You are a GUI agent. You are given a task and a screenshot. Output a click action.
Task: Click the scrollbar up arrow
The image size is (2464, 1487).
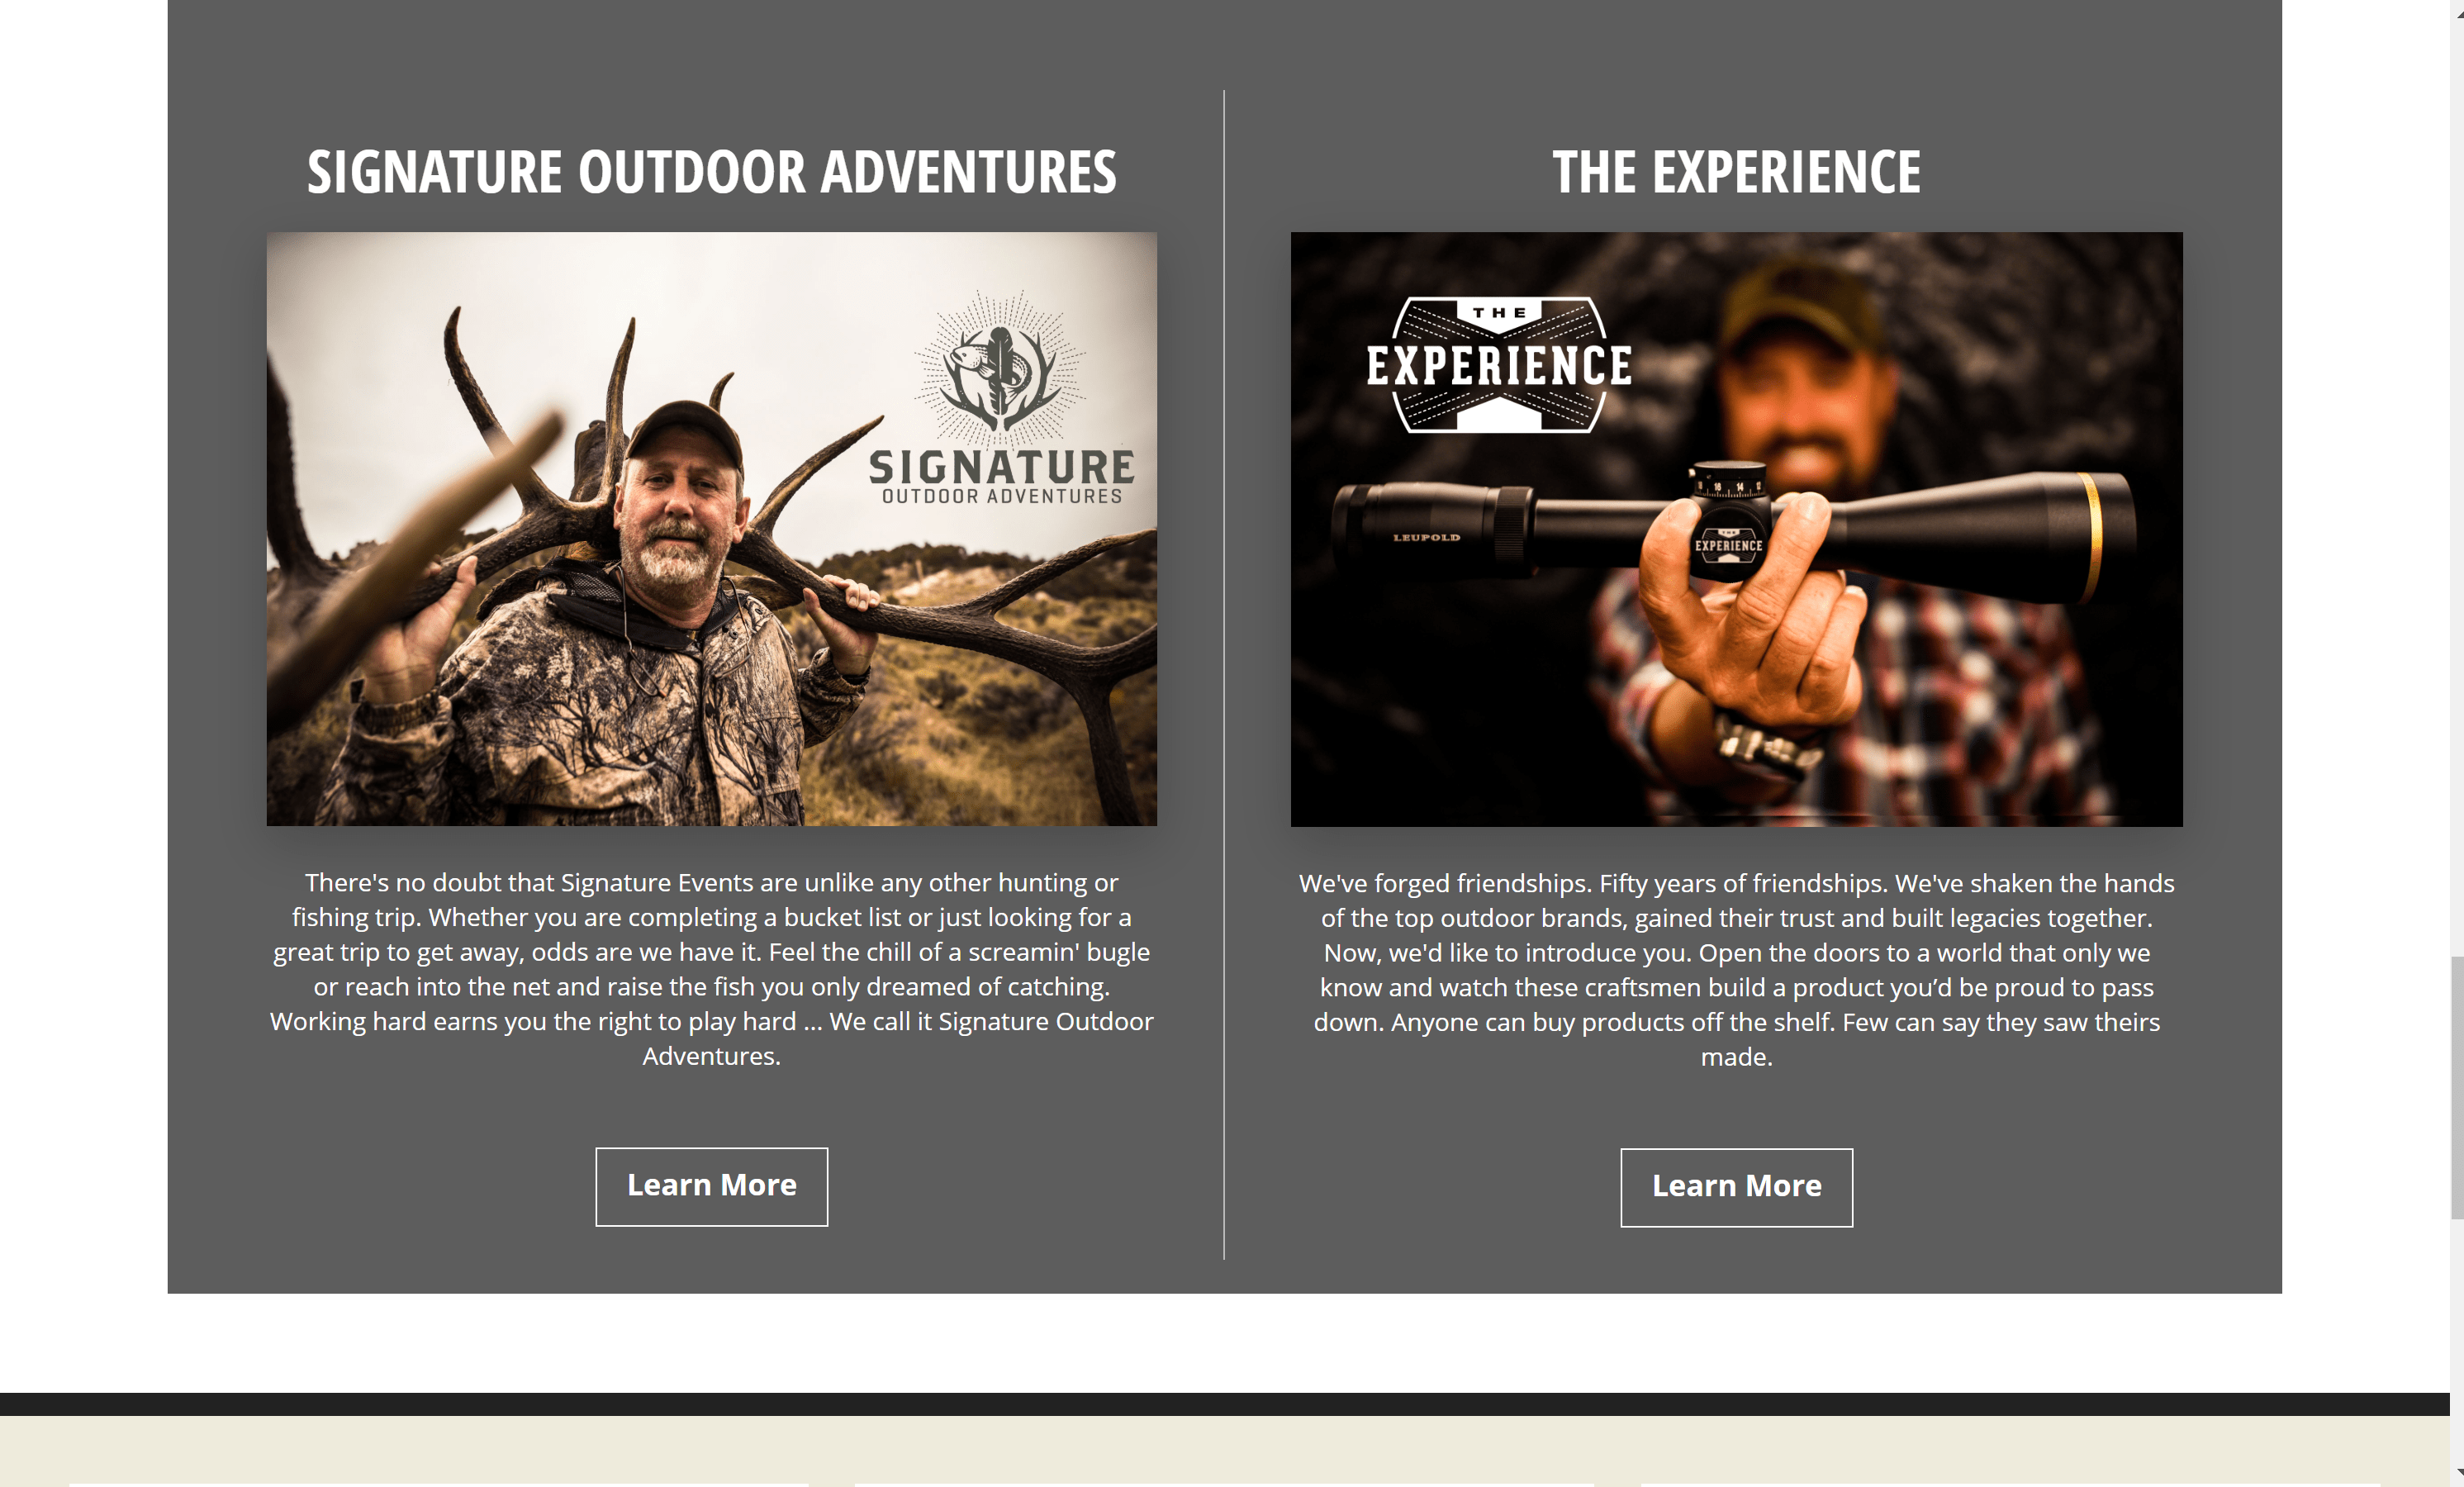click(x=2456, y=8)
